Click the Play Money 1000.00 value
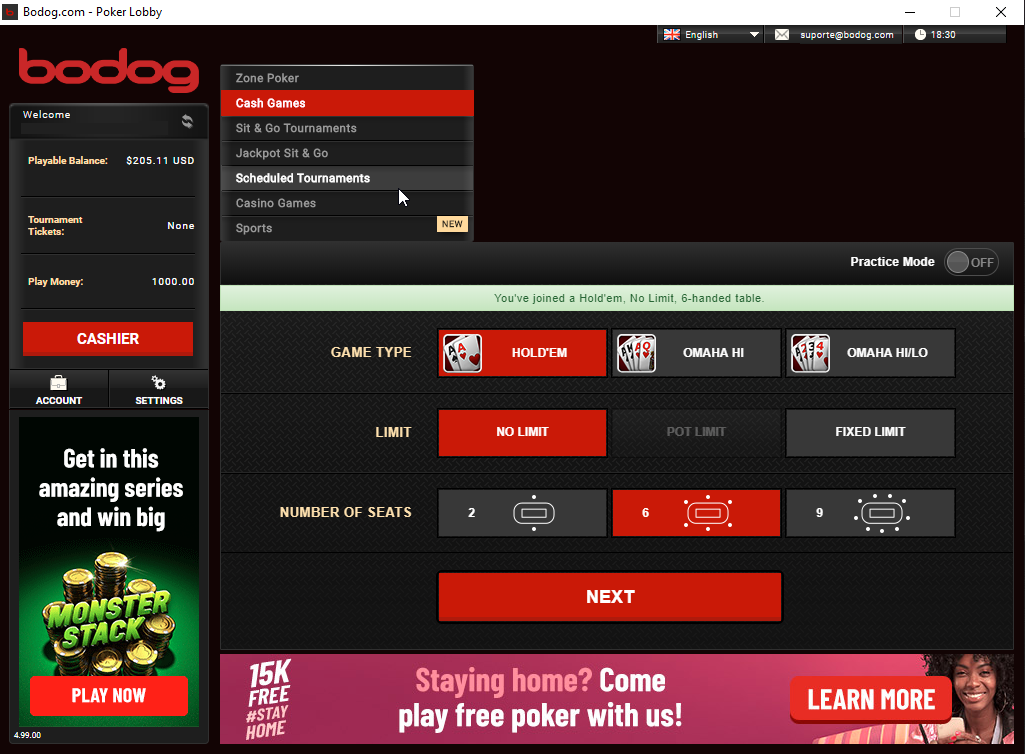 (173, 281)
